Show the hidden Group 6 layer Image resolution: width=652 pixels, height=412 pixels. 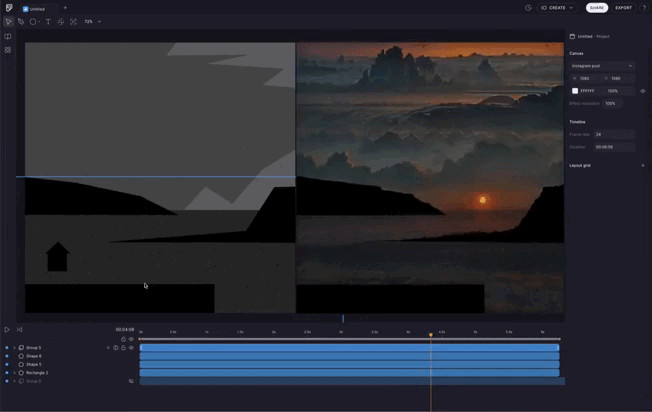pos(131,381)
